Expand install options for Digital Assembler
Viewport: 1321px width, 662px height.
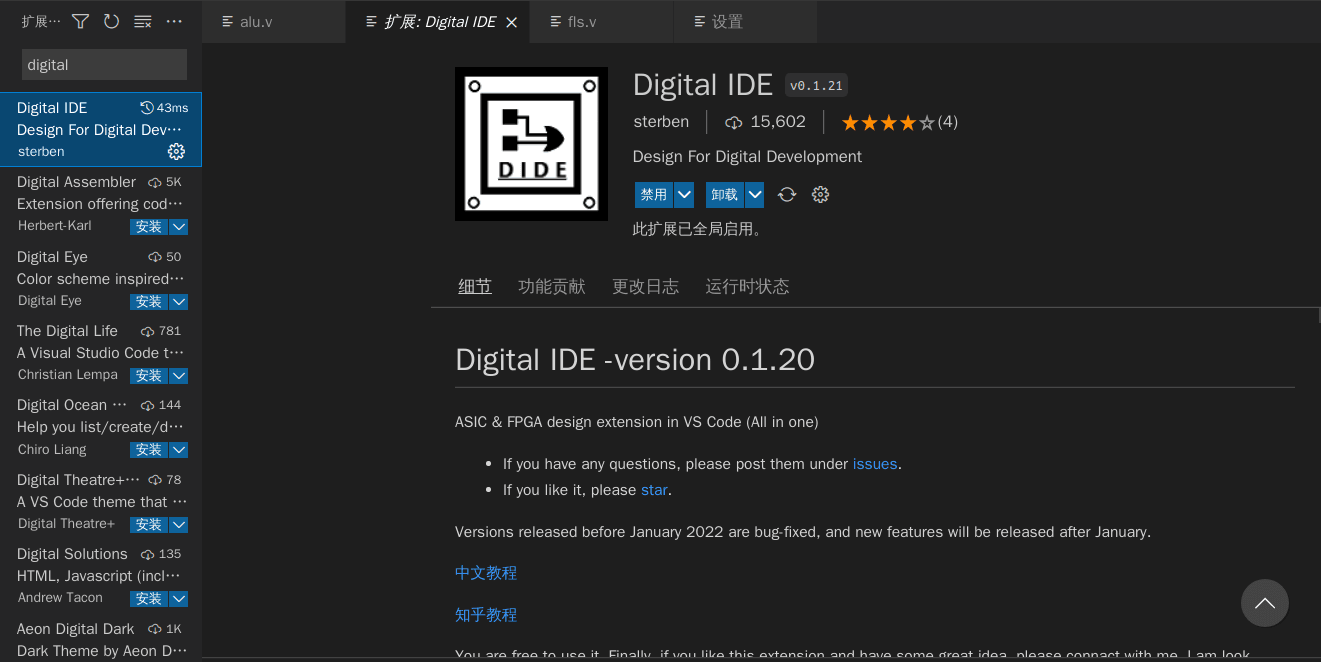coord(179,227)
